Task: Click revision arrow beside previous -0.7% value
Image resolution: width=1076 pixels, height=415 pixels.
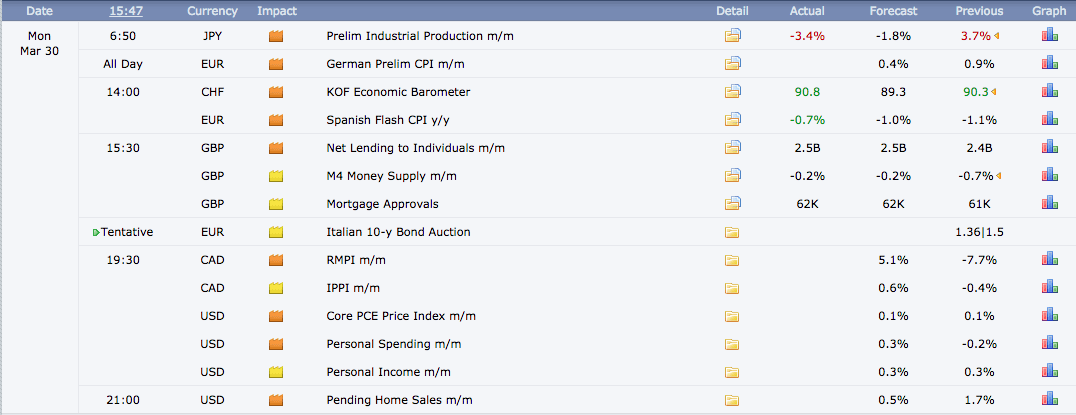Action: (997, 176)
